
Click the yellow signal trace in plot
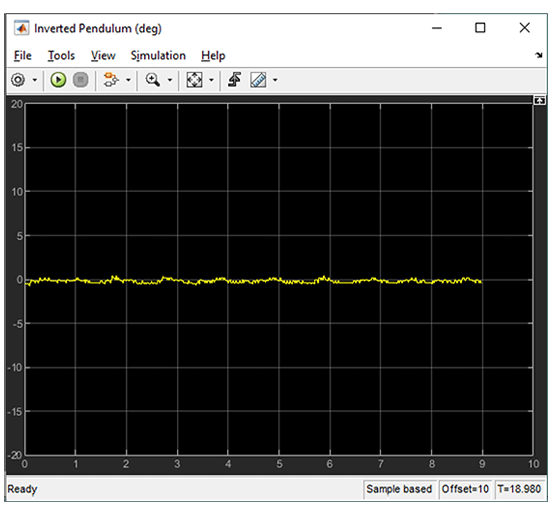[253, 281]
